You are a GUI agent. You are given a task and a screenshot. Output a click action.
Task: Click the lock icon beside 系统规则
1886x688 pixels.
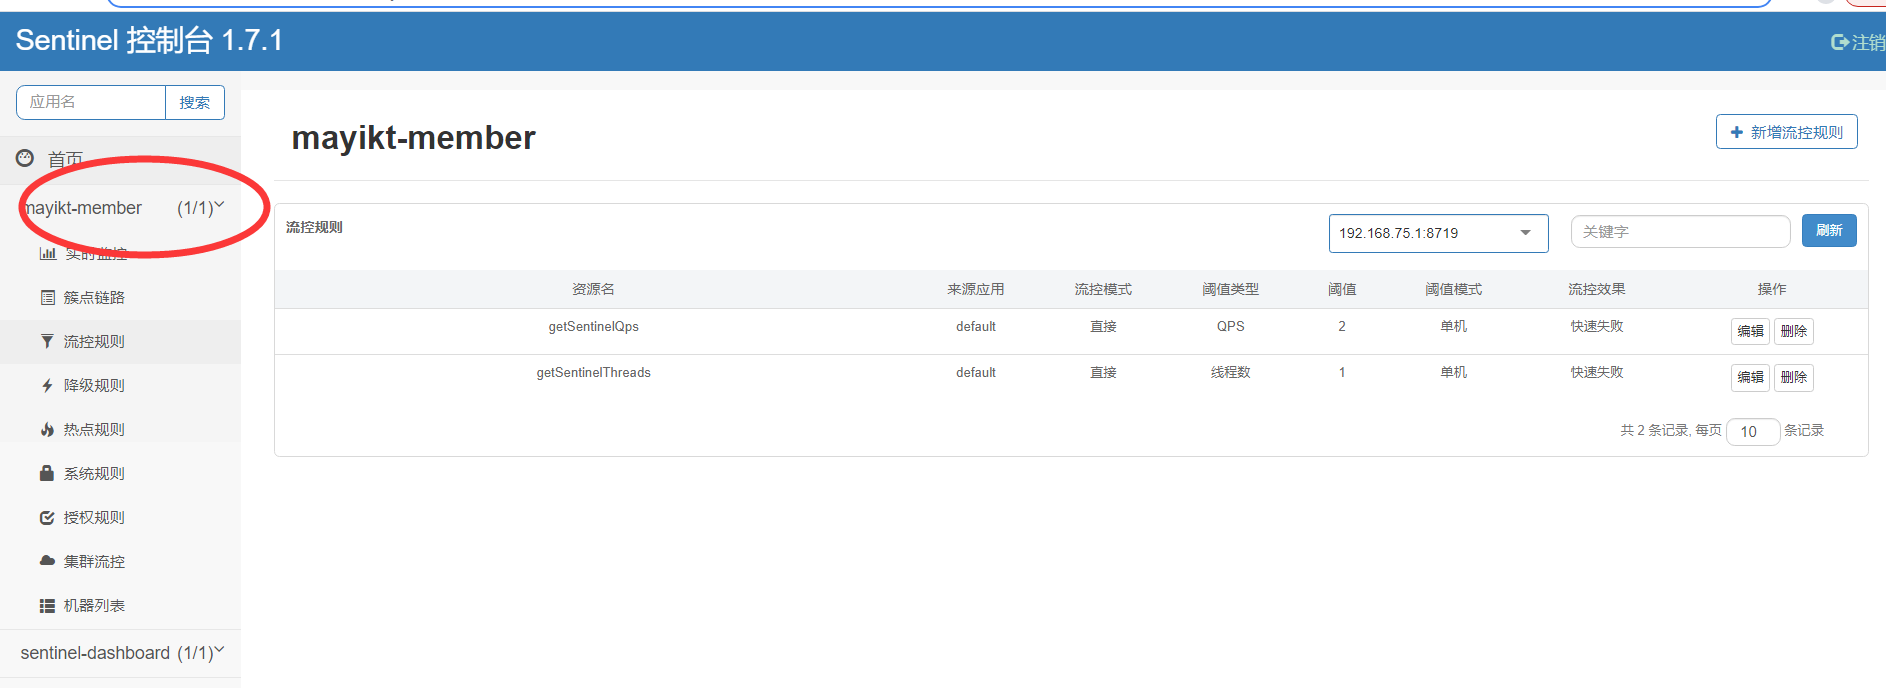tap(47, 473)
